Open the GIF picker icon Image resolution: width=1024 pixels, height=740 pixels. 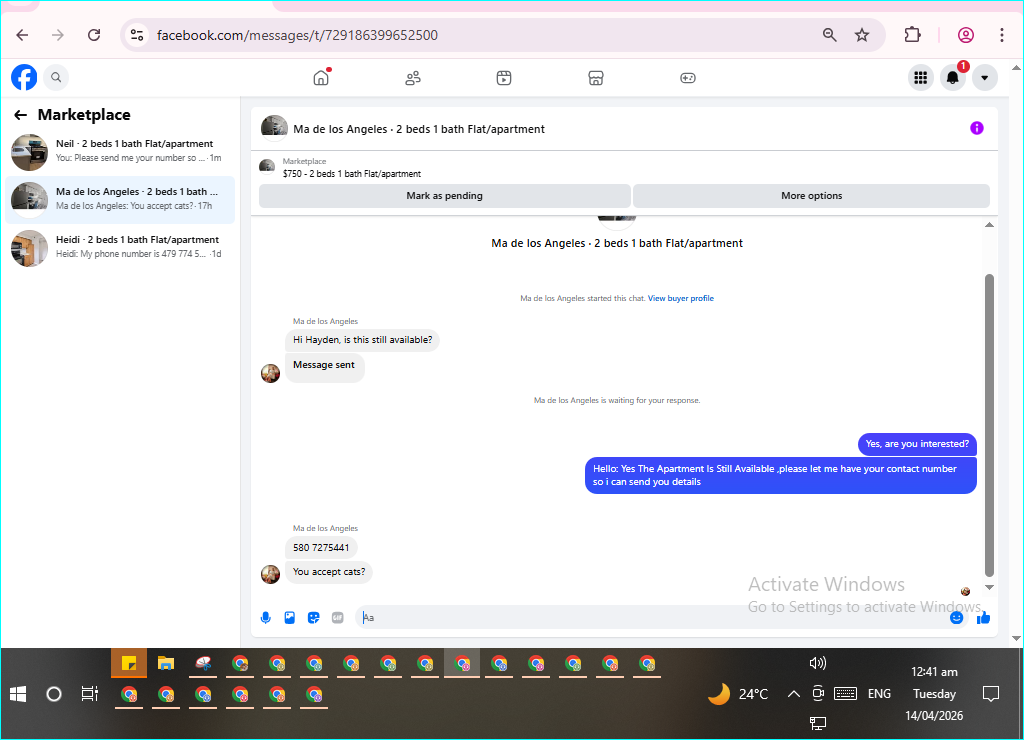337,617
